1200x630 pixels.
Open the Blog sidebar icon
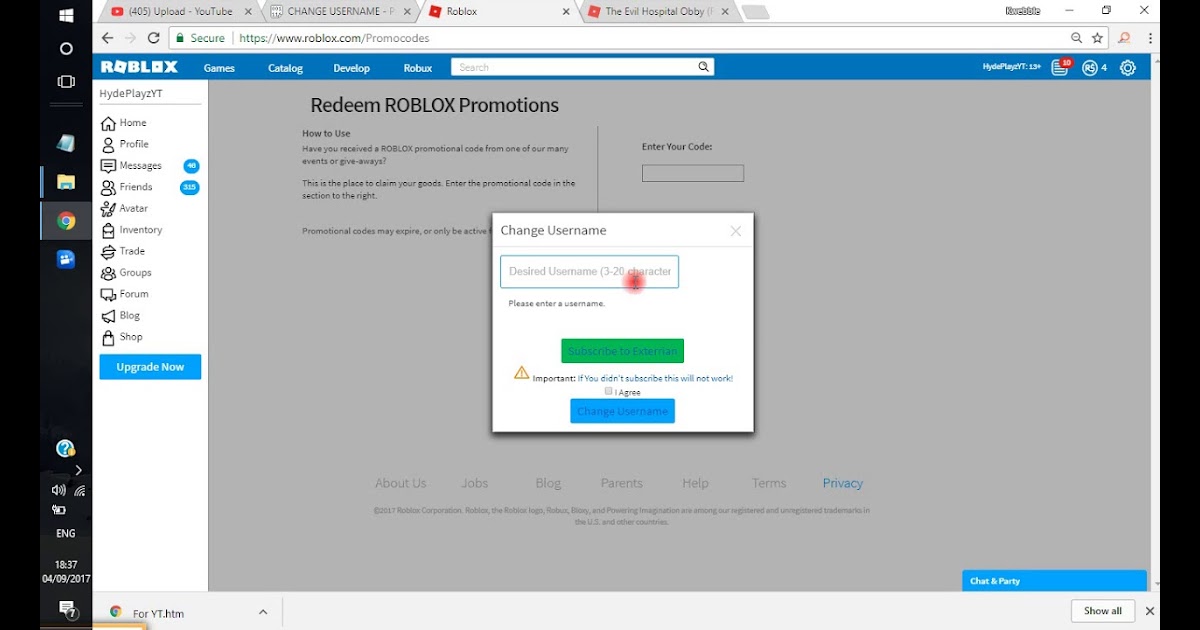coord(108,316)
